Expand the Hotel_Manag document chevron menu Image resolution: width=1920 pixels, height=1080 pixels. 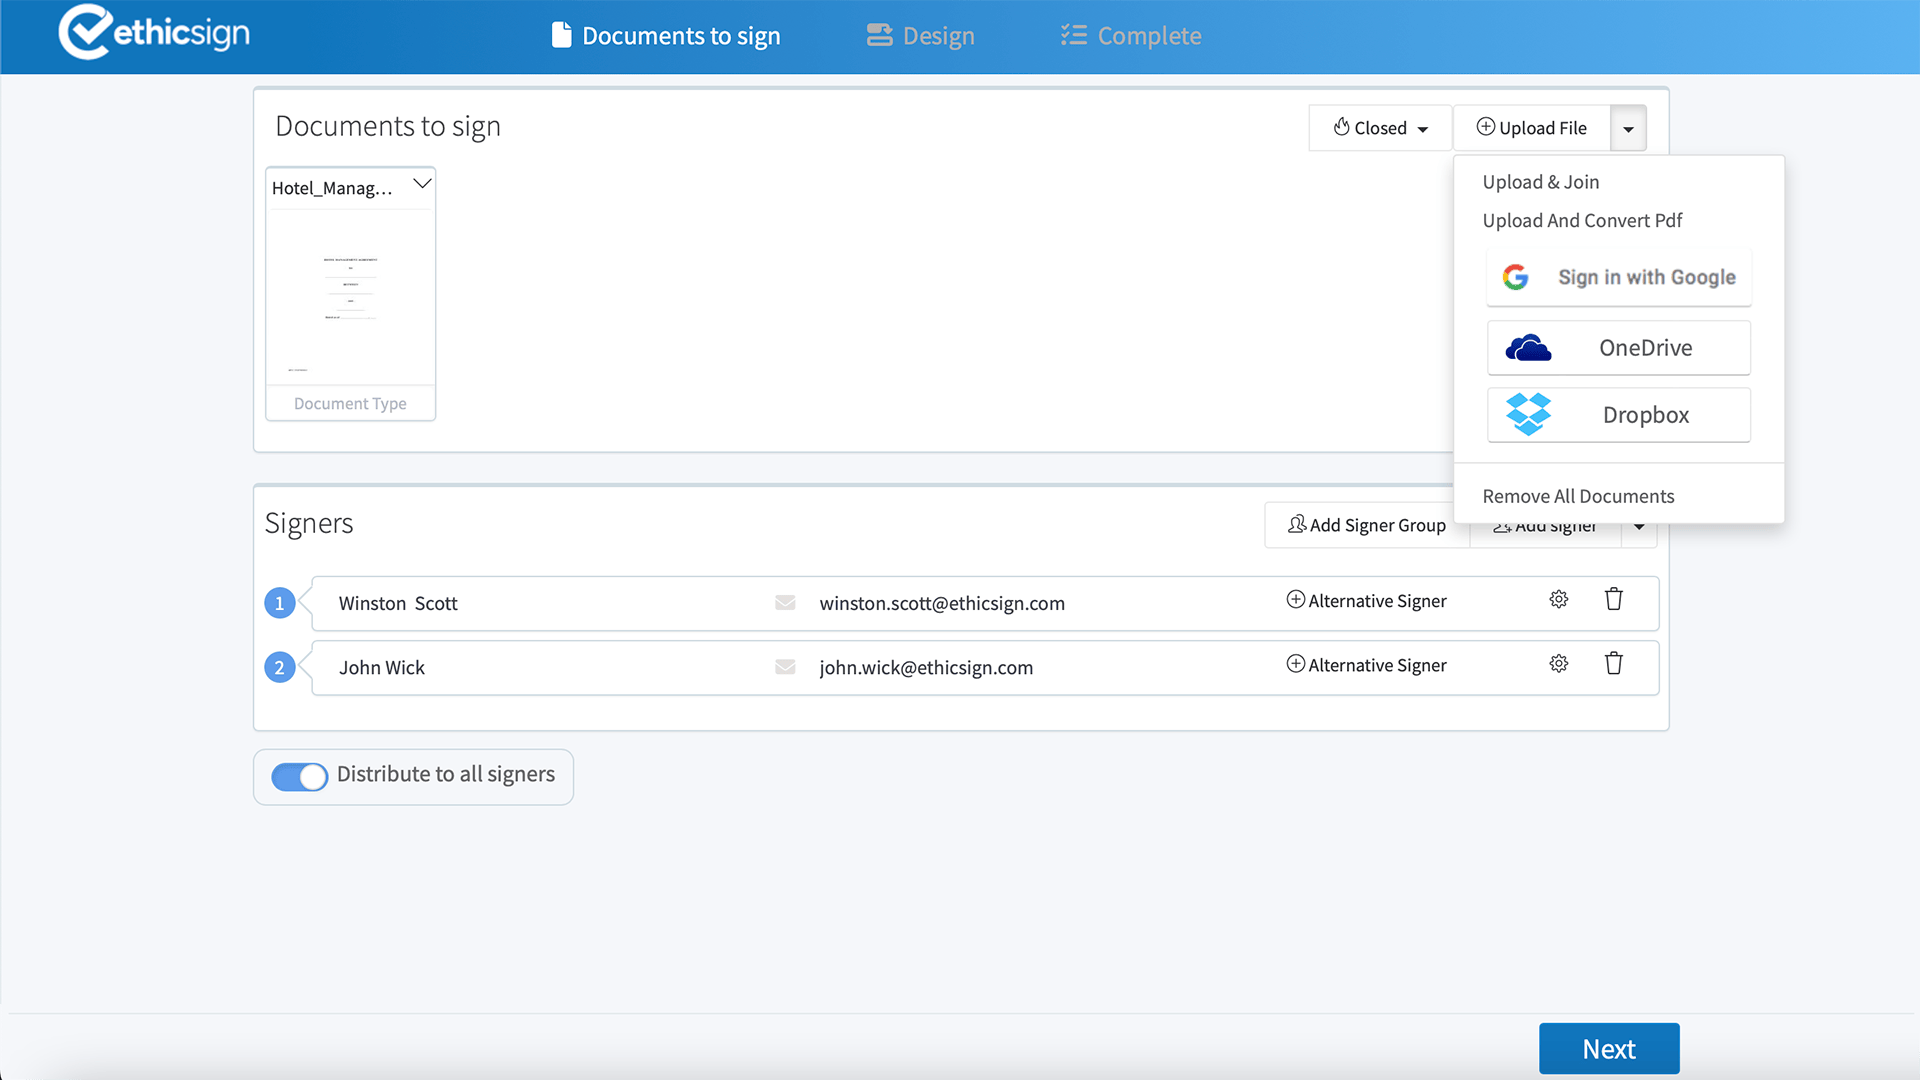(x=422, y=185)
